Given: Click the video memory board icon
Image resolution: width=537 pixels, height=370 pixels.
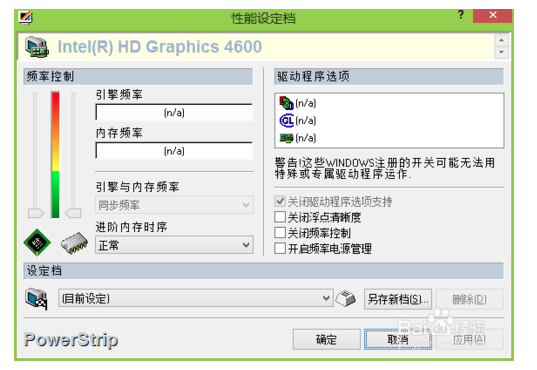Looking at the screenshot, I should click(286, 138).
